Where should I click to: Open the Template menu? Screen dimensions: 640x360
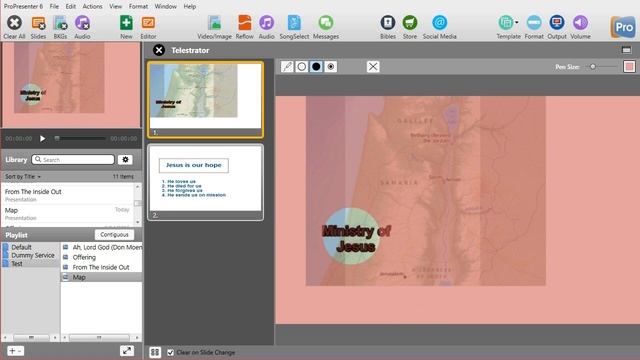click(x=508, y=23)
